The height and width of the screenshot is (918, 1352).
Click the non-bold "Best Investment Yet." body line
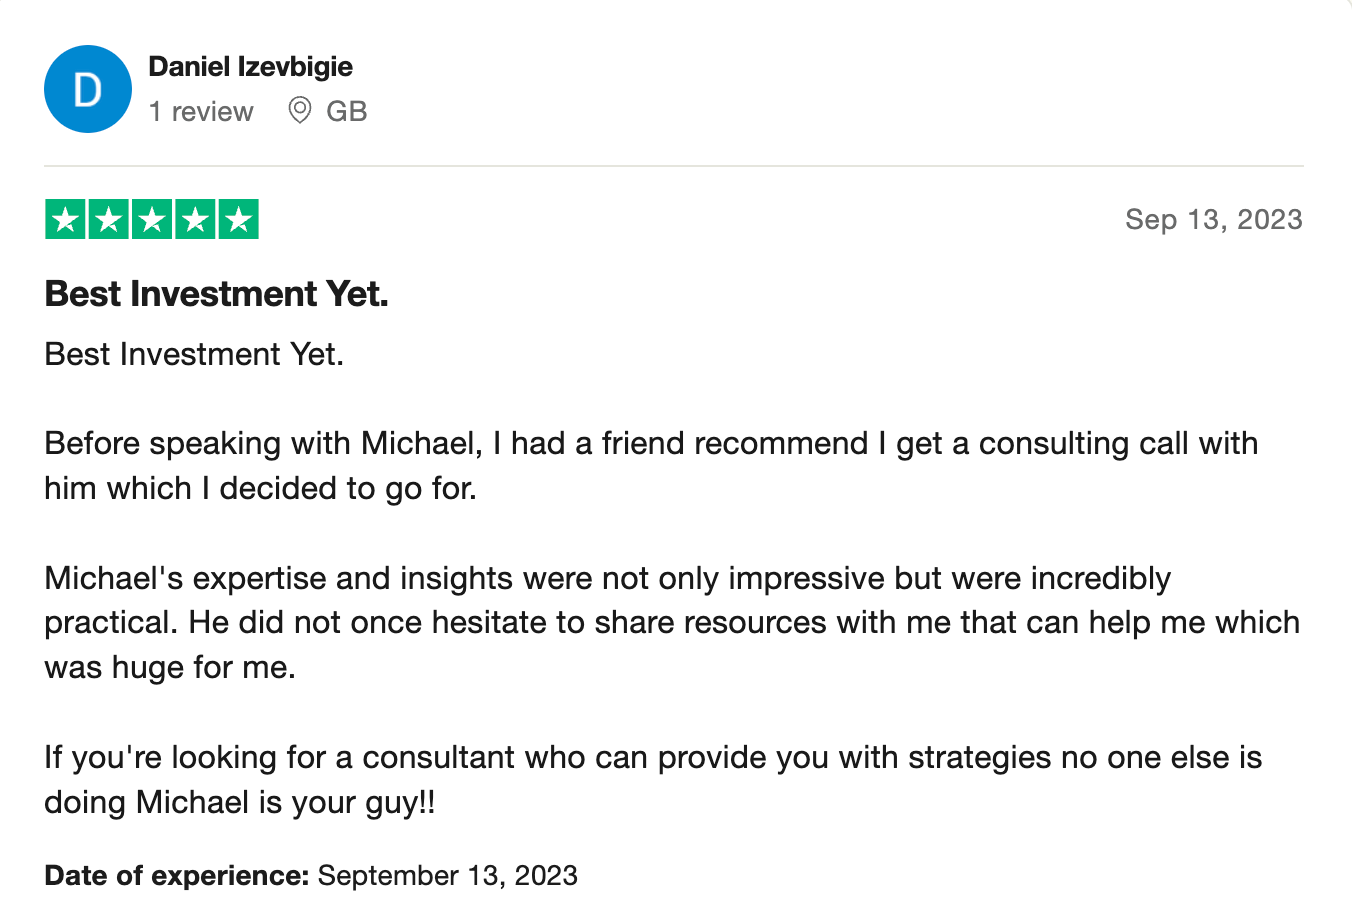pyautogui.click(x=194, y=354)
